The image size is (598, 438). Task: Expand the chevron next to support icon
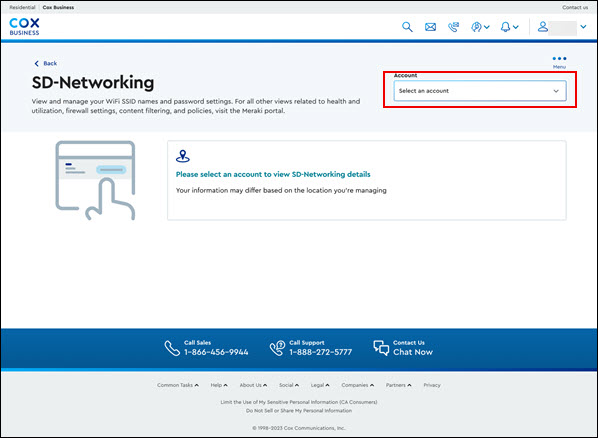(x=487, y=27)
